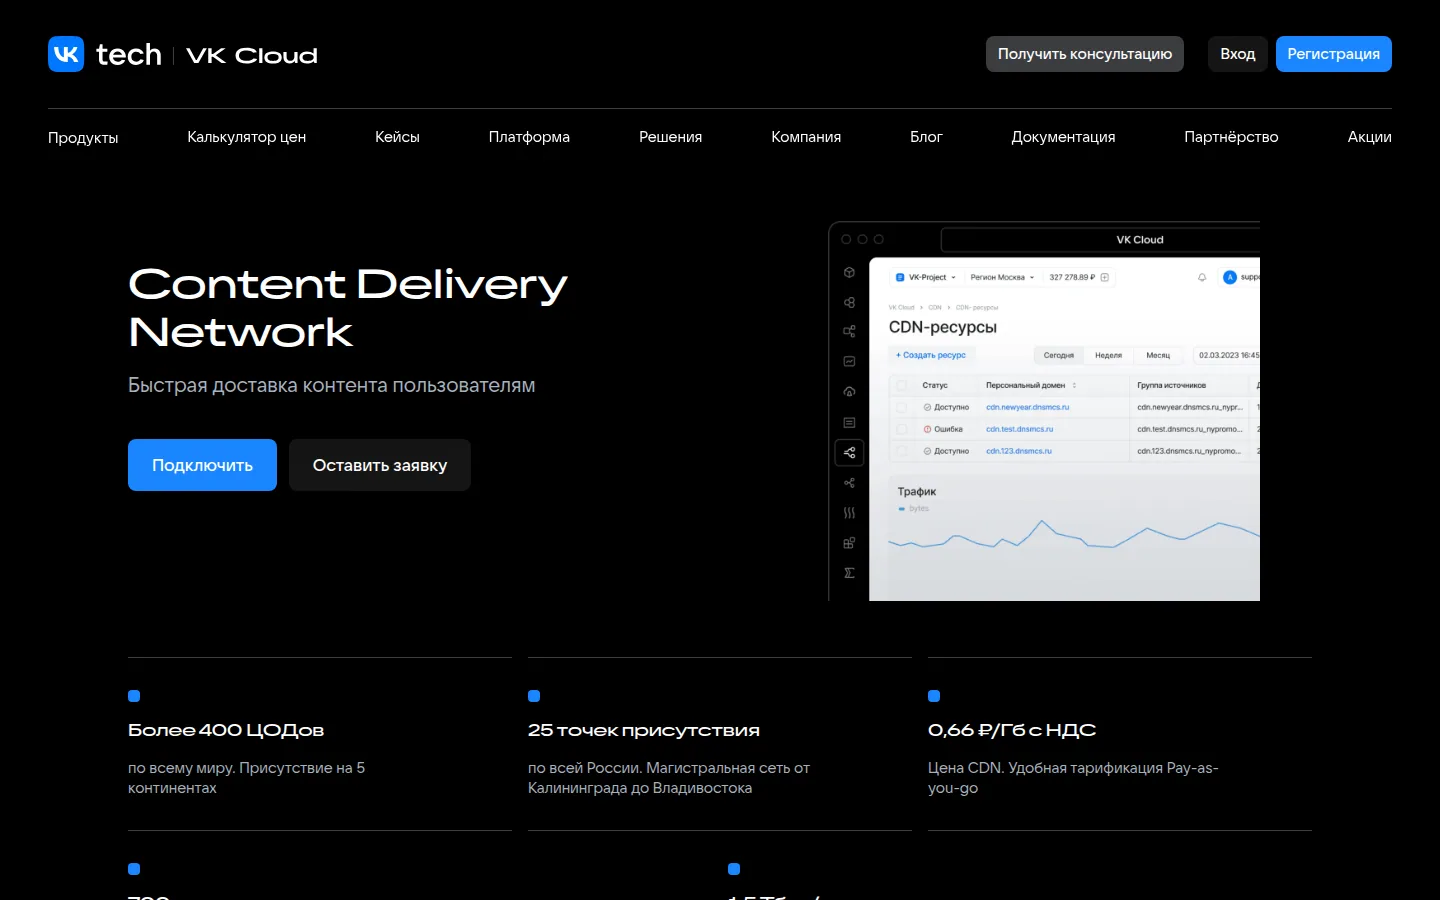The height and width of the screenshot is (900, 1440).
Task: Click the 'tech' wordmark in header
Action: 129,54
